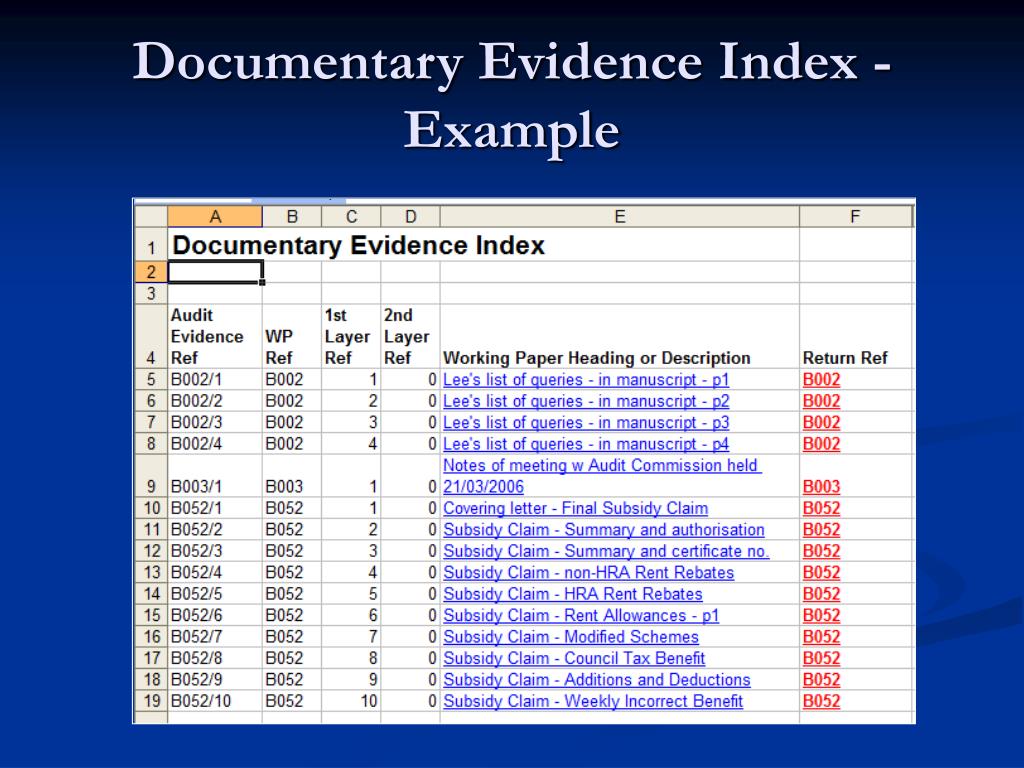Select 1st Layer Ref value 7 in row 16

[351, 637]
